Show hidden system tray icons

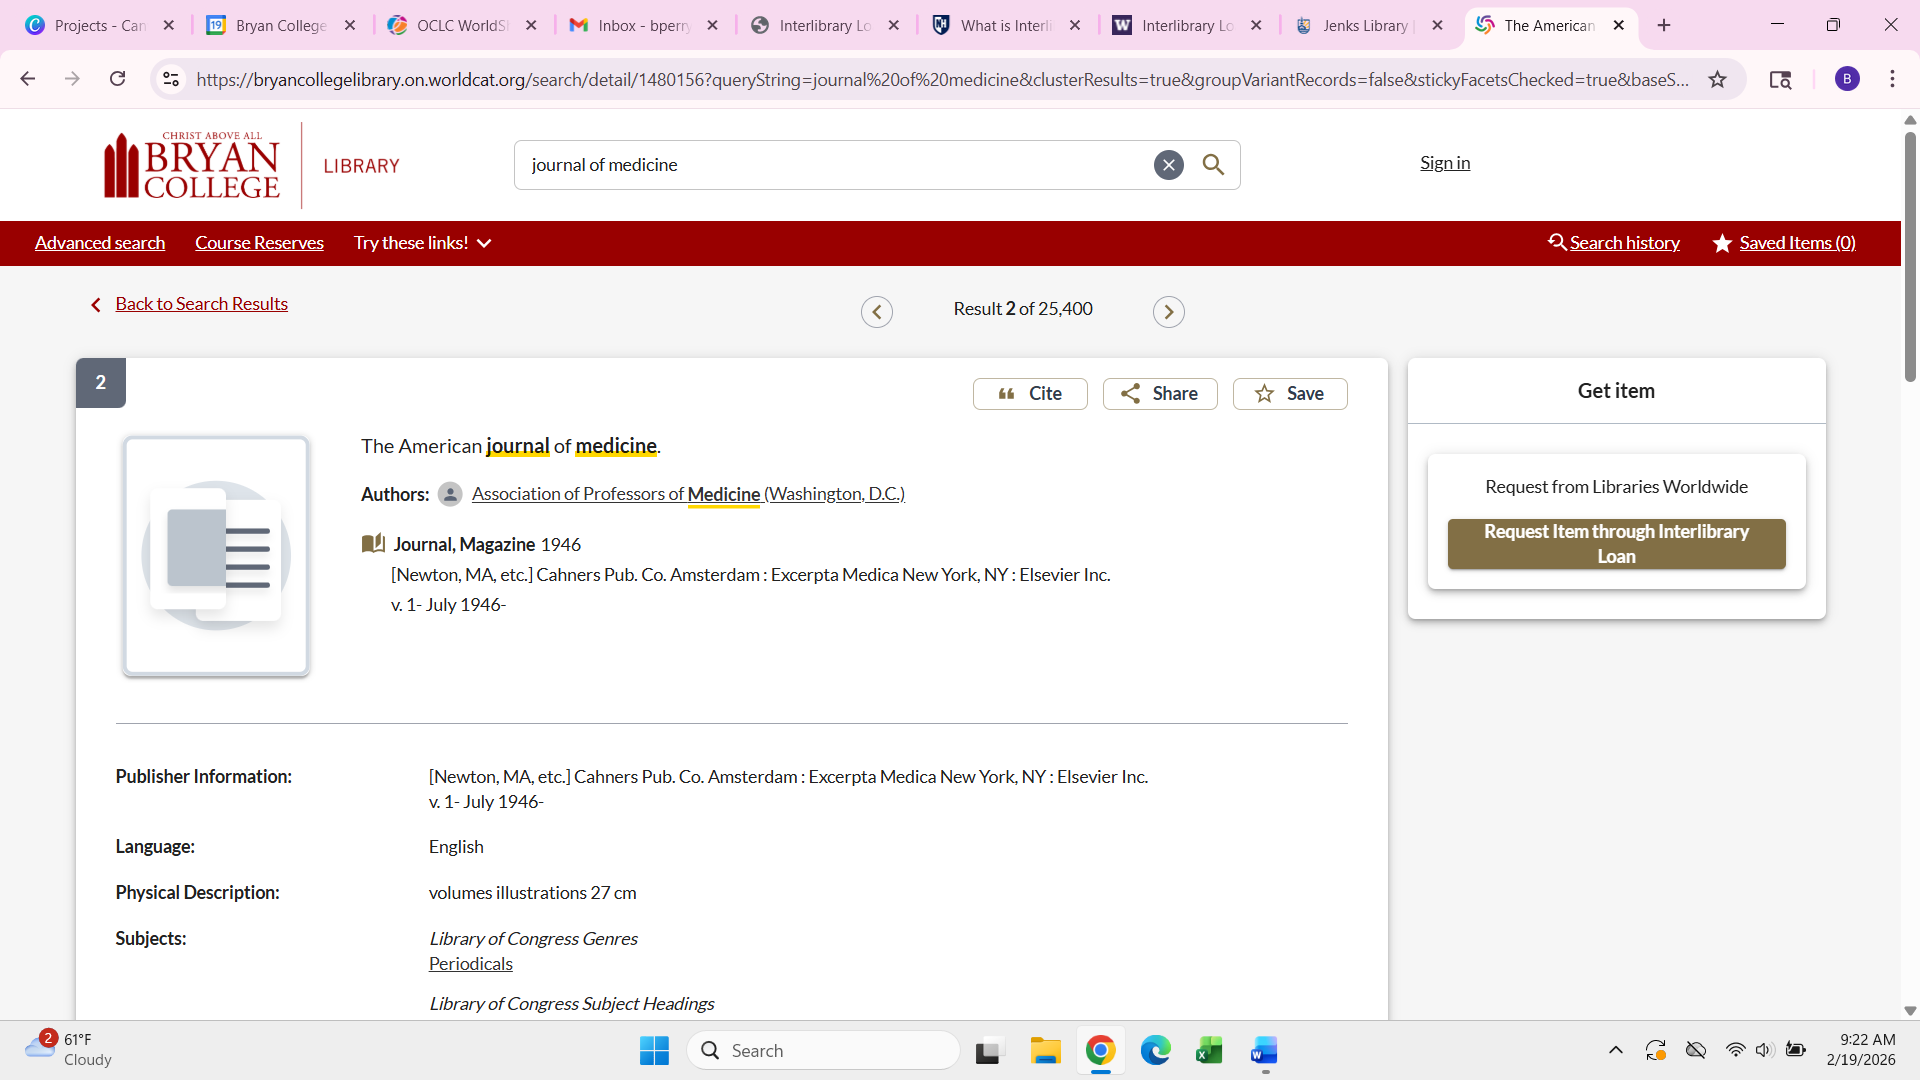pos(1615,1050)
